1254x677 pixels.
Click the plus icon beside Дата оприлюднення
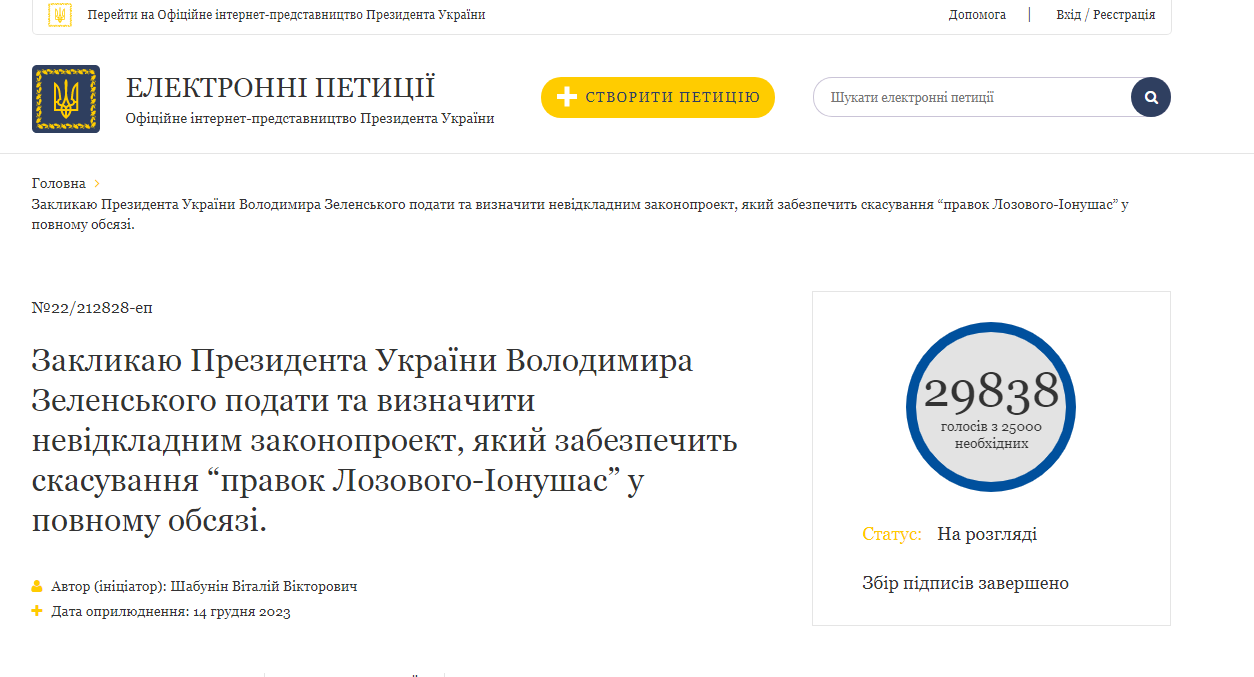click(x=37, y=611)
